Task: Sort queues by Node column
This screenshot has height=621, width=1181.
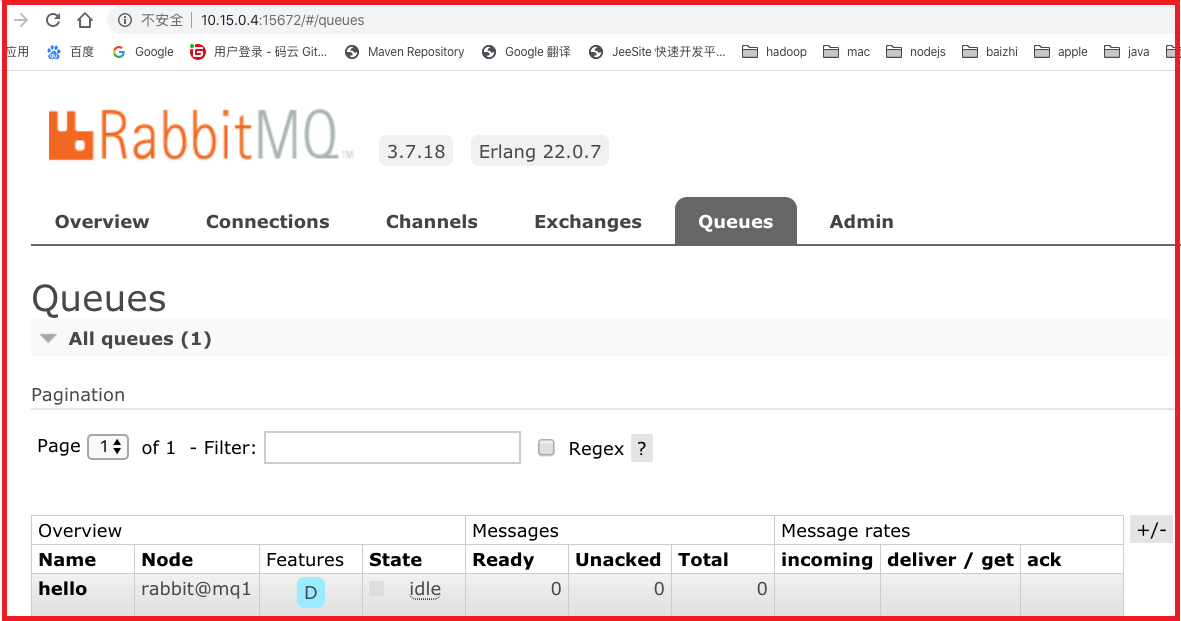Action: [167, 559]
